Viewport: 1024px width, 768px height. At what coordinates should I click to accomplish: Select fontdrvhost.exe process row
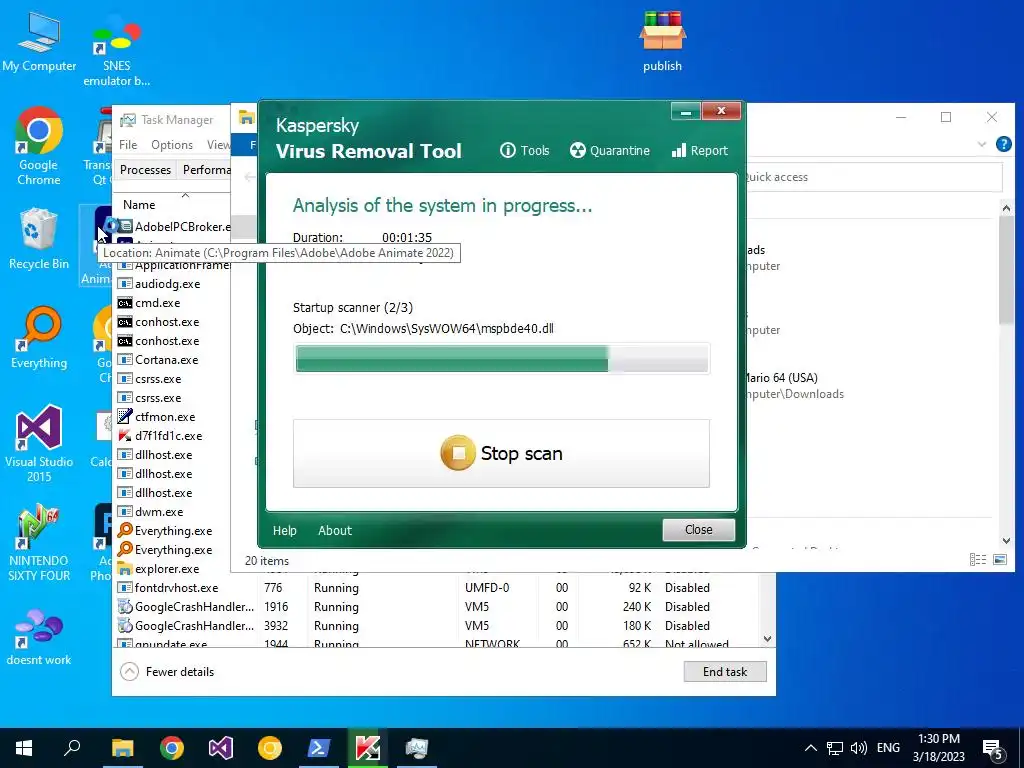pyautogui.click(x=438, y=587)
